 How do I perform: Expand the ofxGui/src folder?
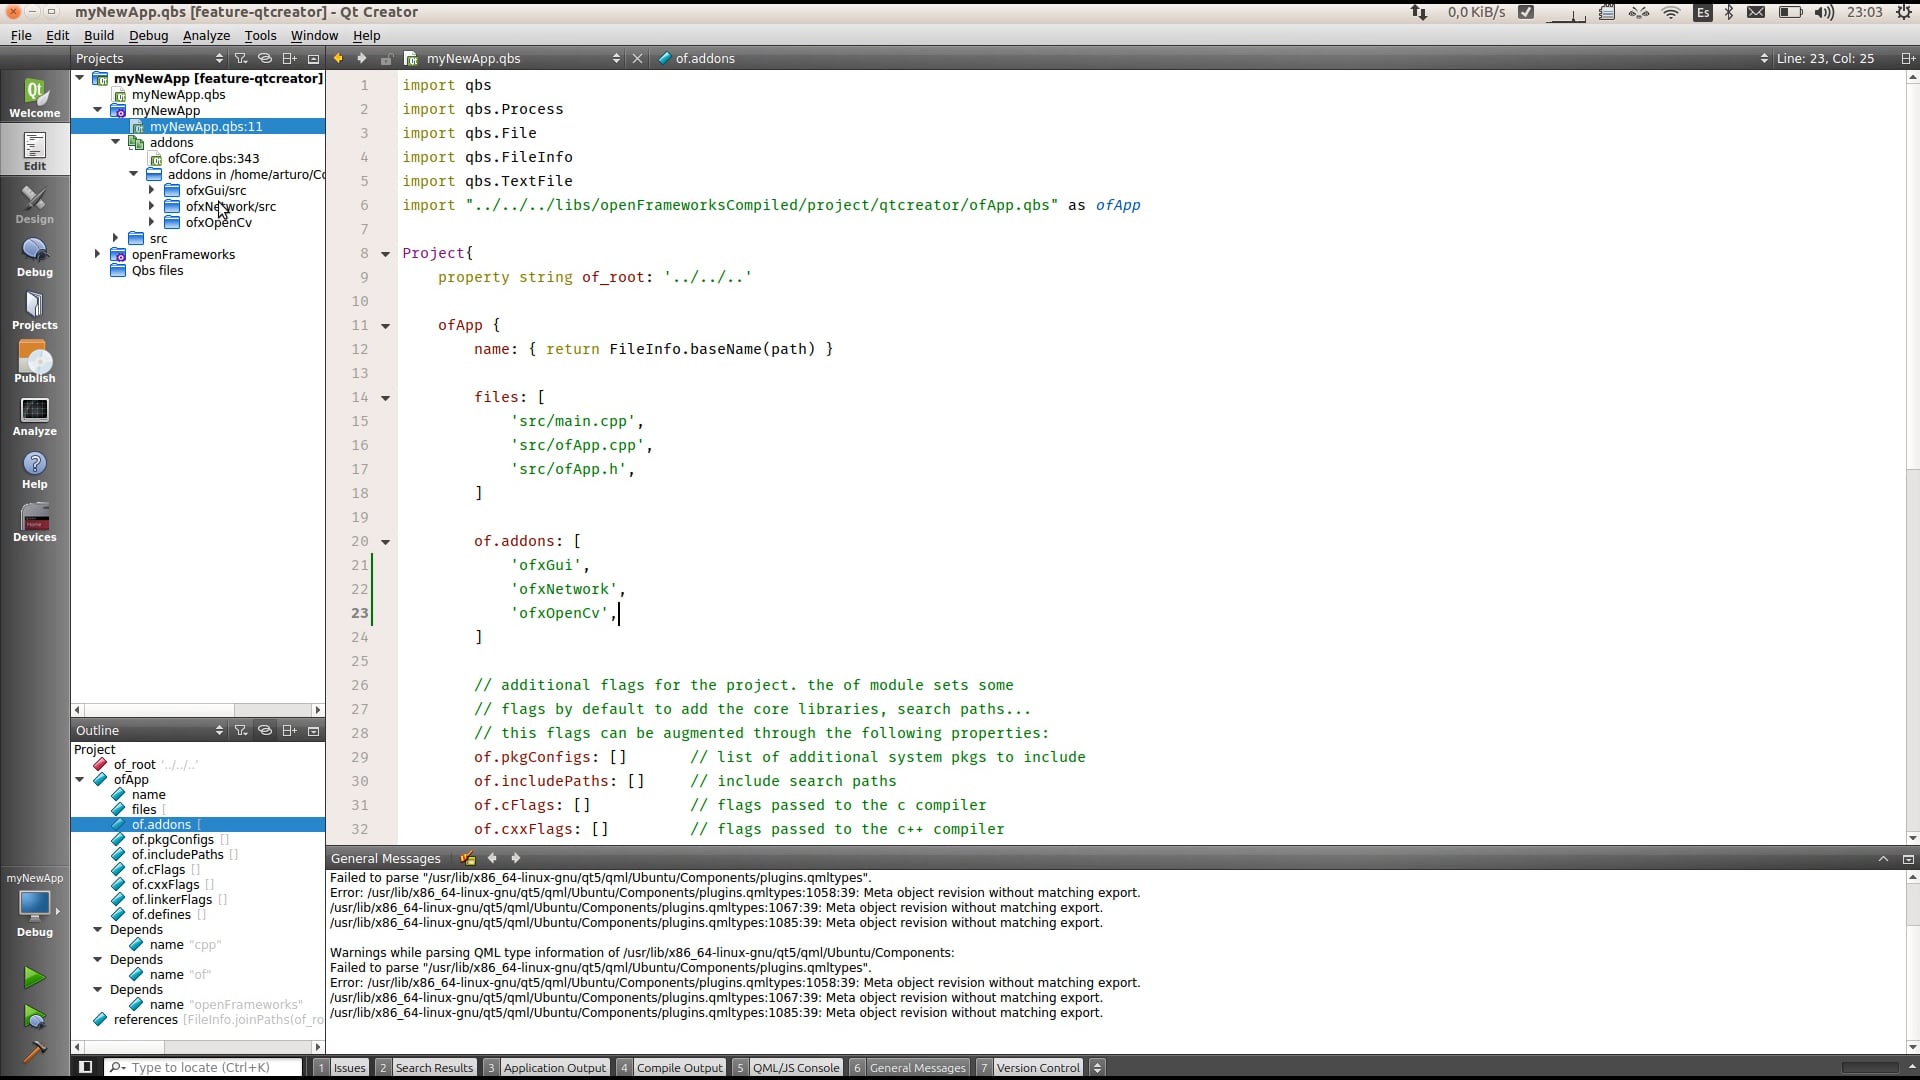click(x=150, y=190)
